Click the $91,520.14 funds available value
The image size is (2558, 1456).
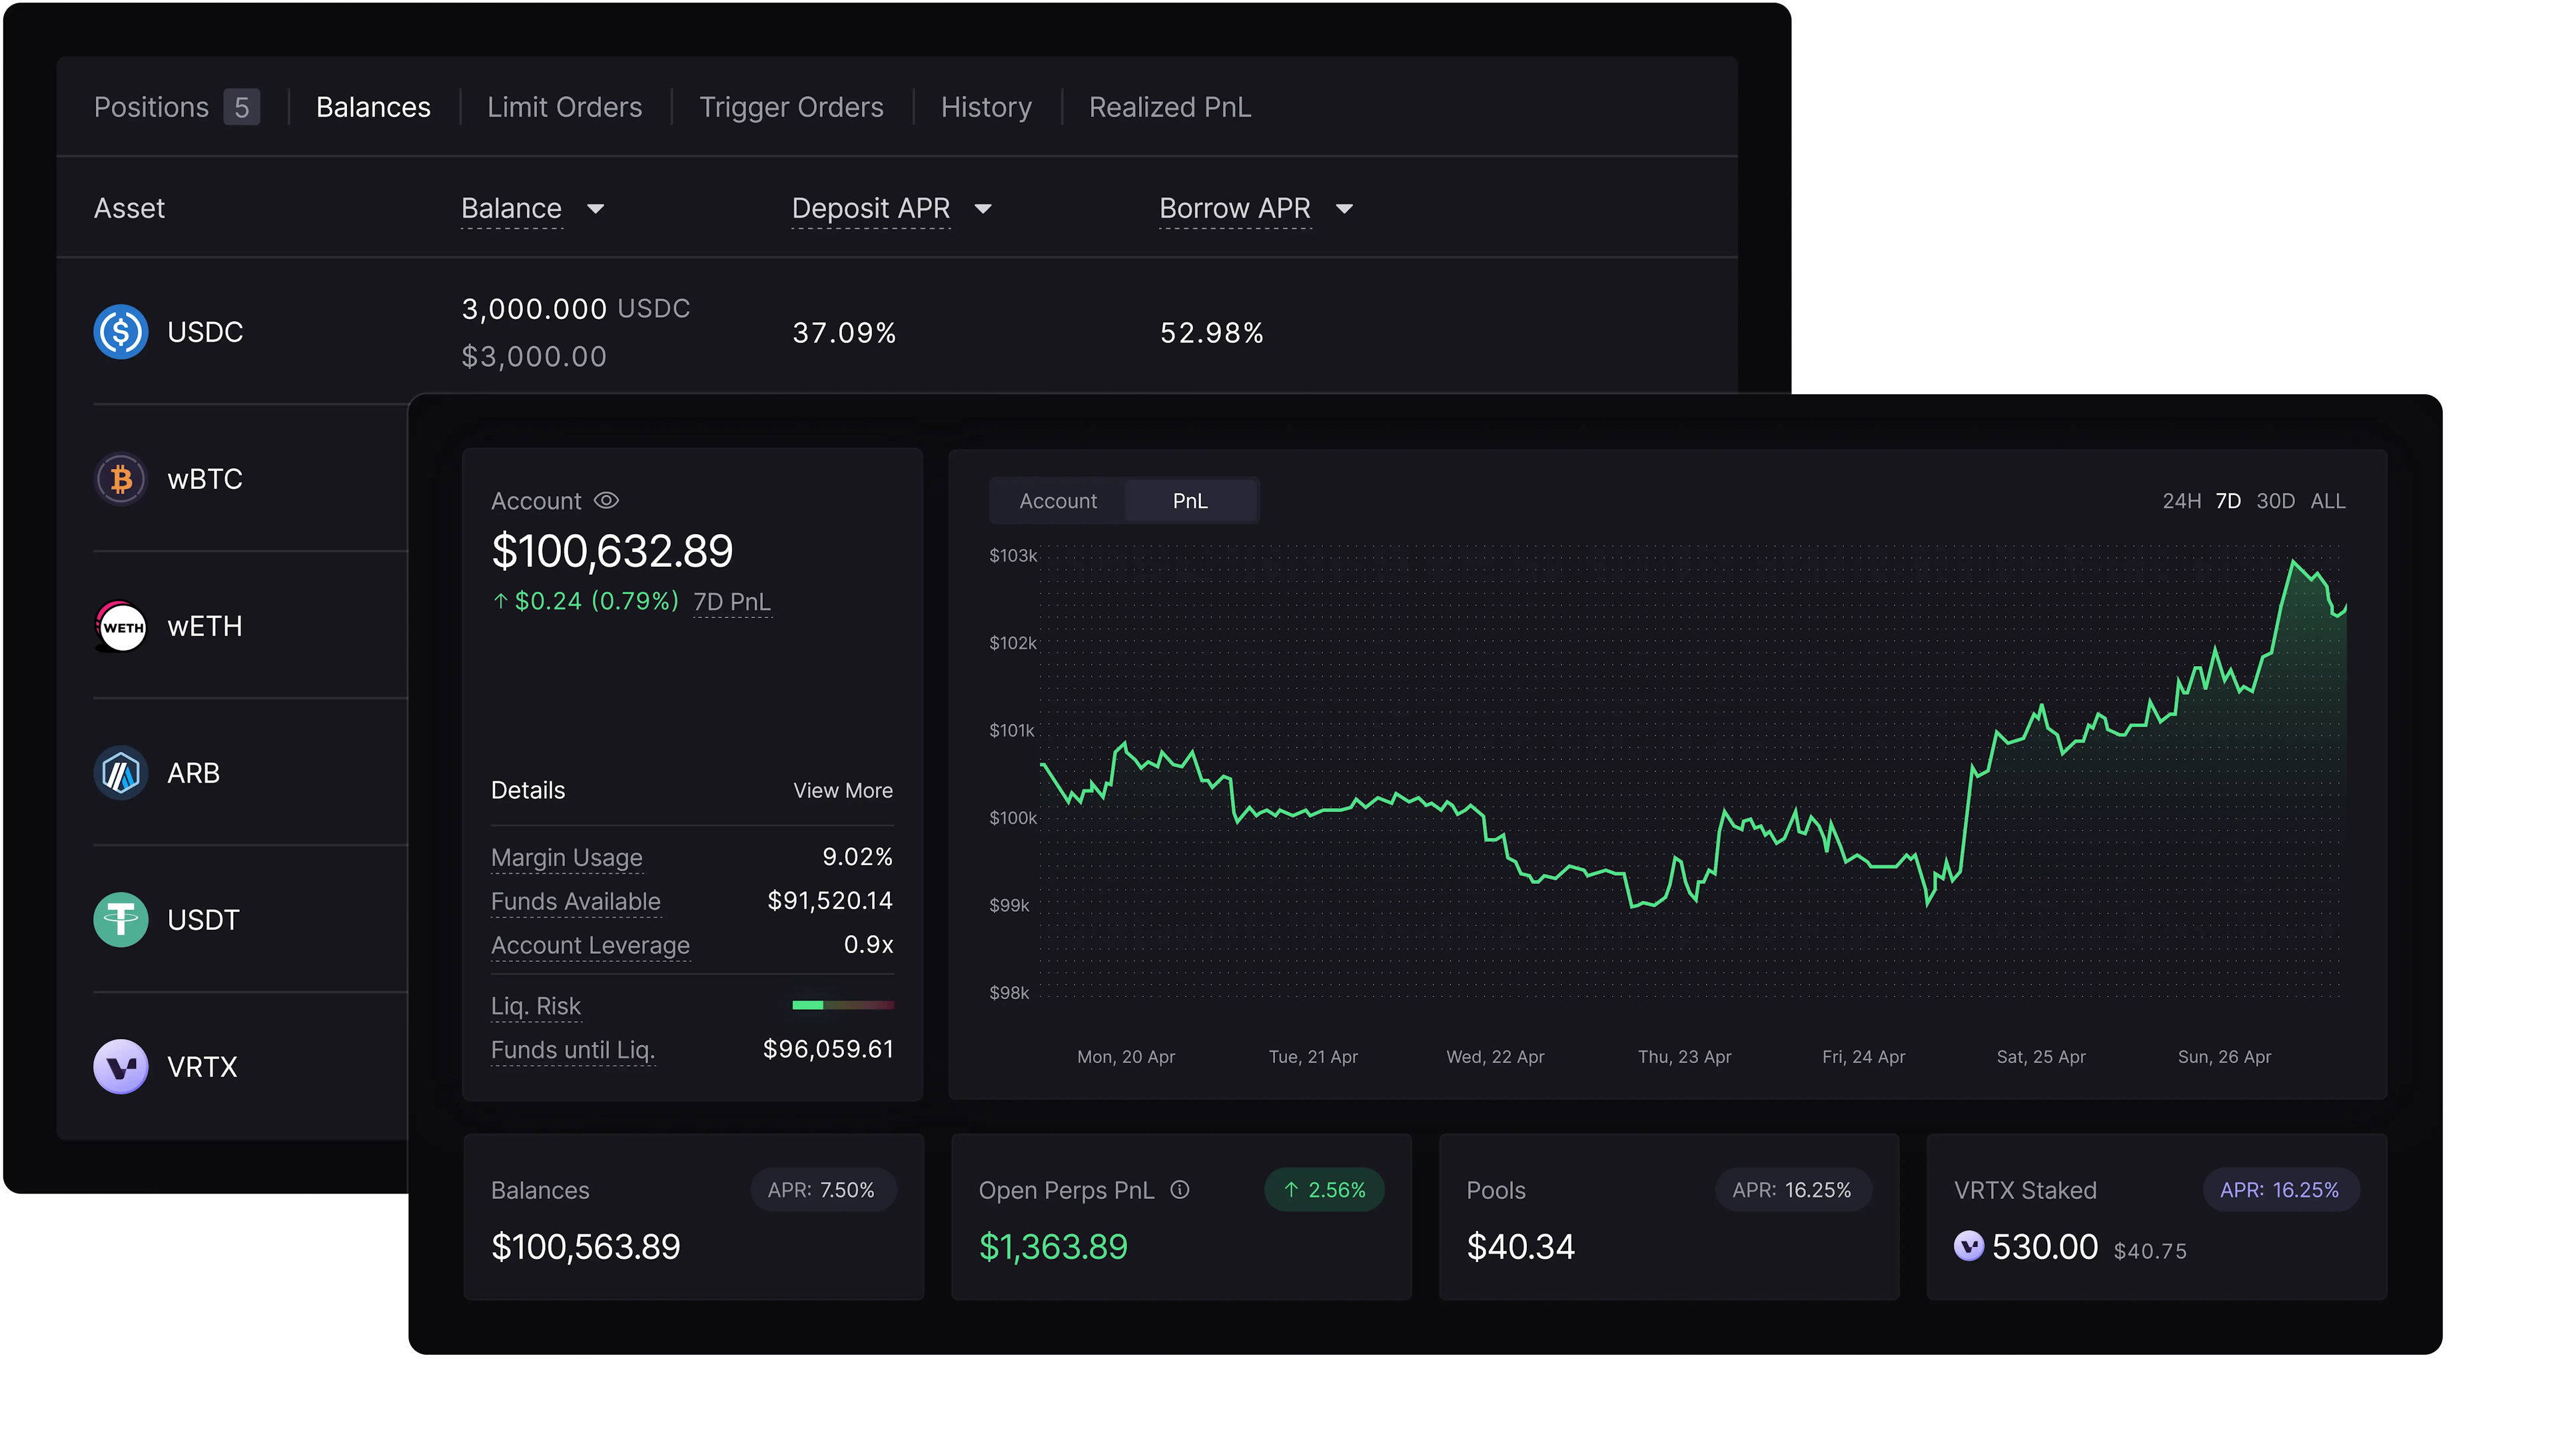tap(829, 900)
